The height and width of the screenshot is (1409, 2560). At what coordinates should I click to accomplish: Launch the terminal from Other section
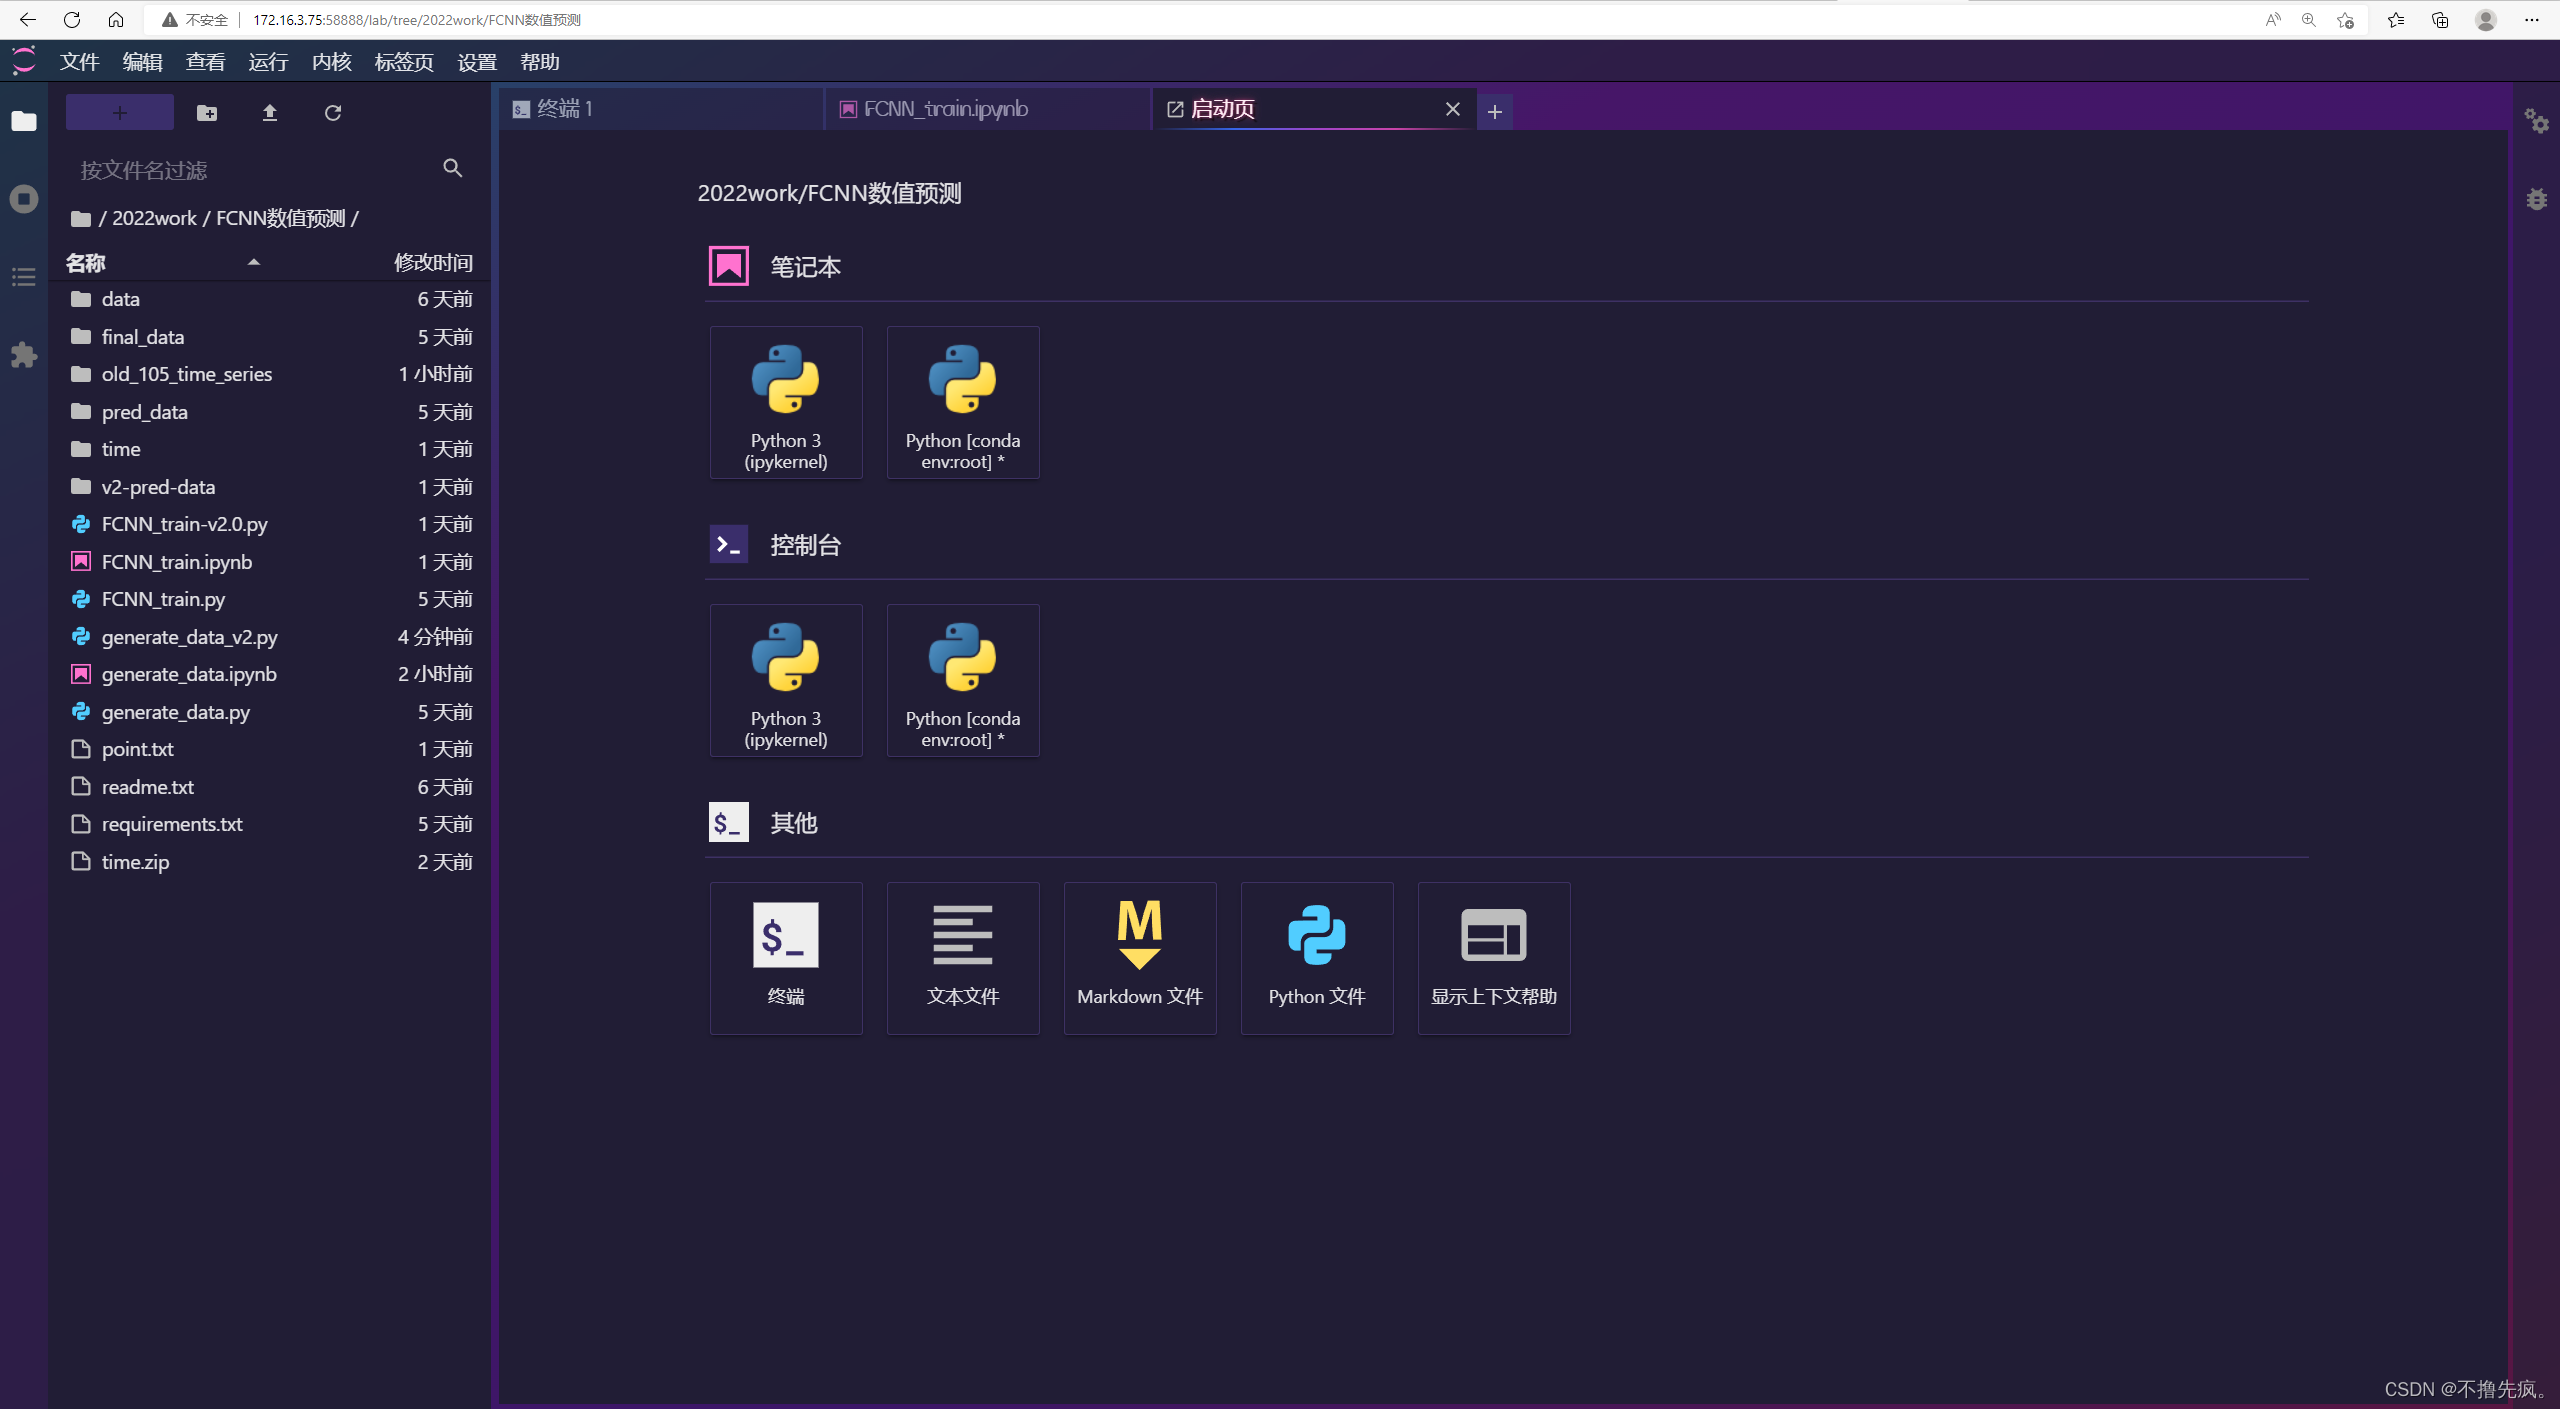pos(786,958)
